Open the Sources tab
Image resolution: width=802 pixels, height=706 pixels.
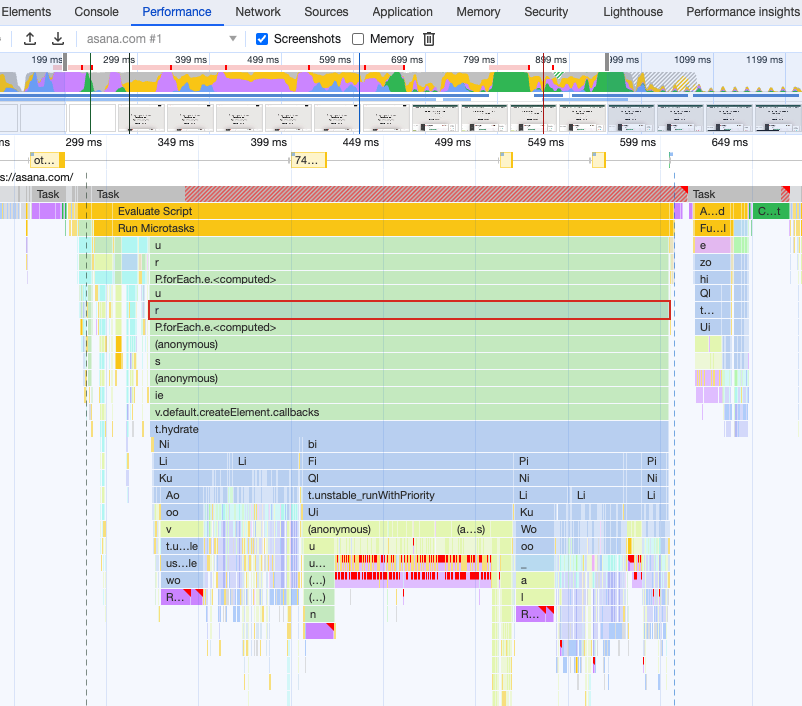coord(326,12)
